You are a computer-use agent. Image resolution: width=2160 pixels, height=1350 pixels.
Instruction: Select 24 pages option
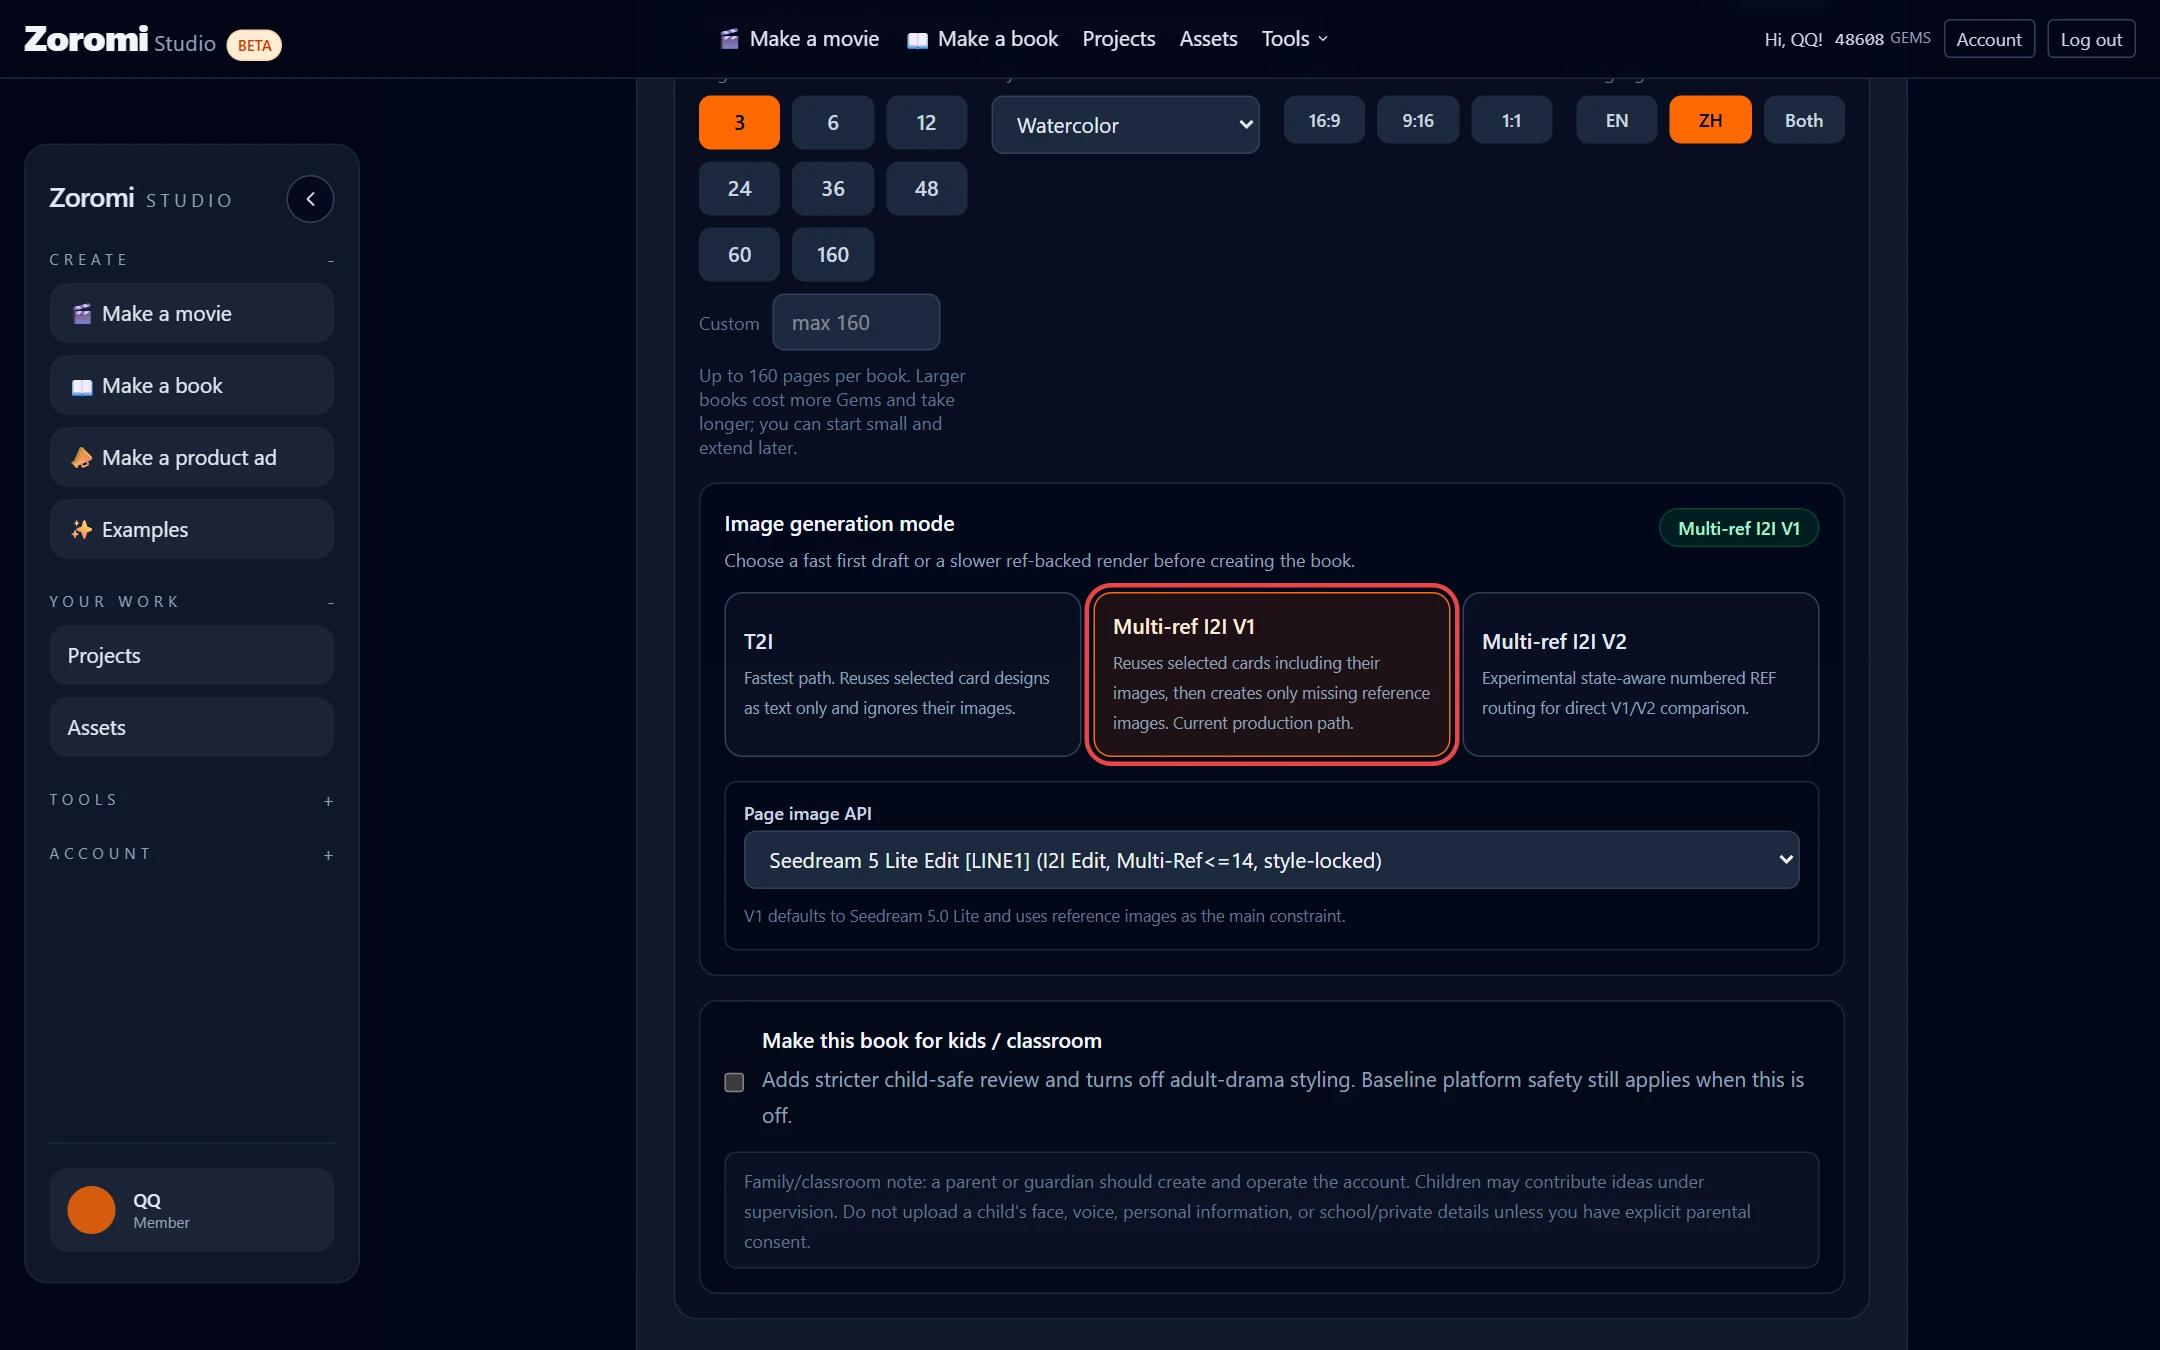(x=739, y=188)
